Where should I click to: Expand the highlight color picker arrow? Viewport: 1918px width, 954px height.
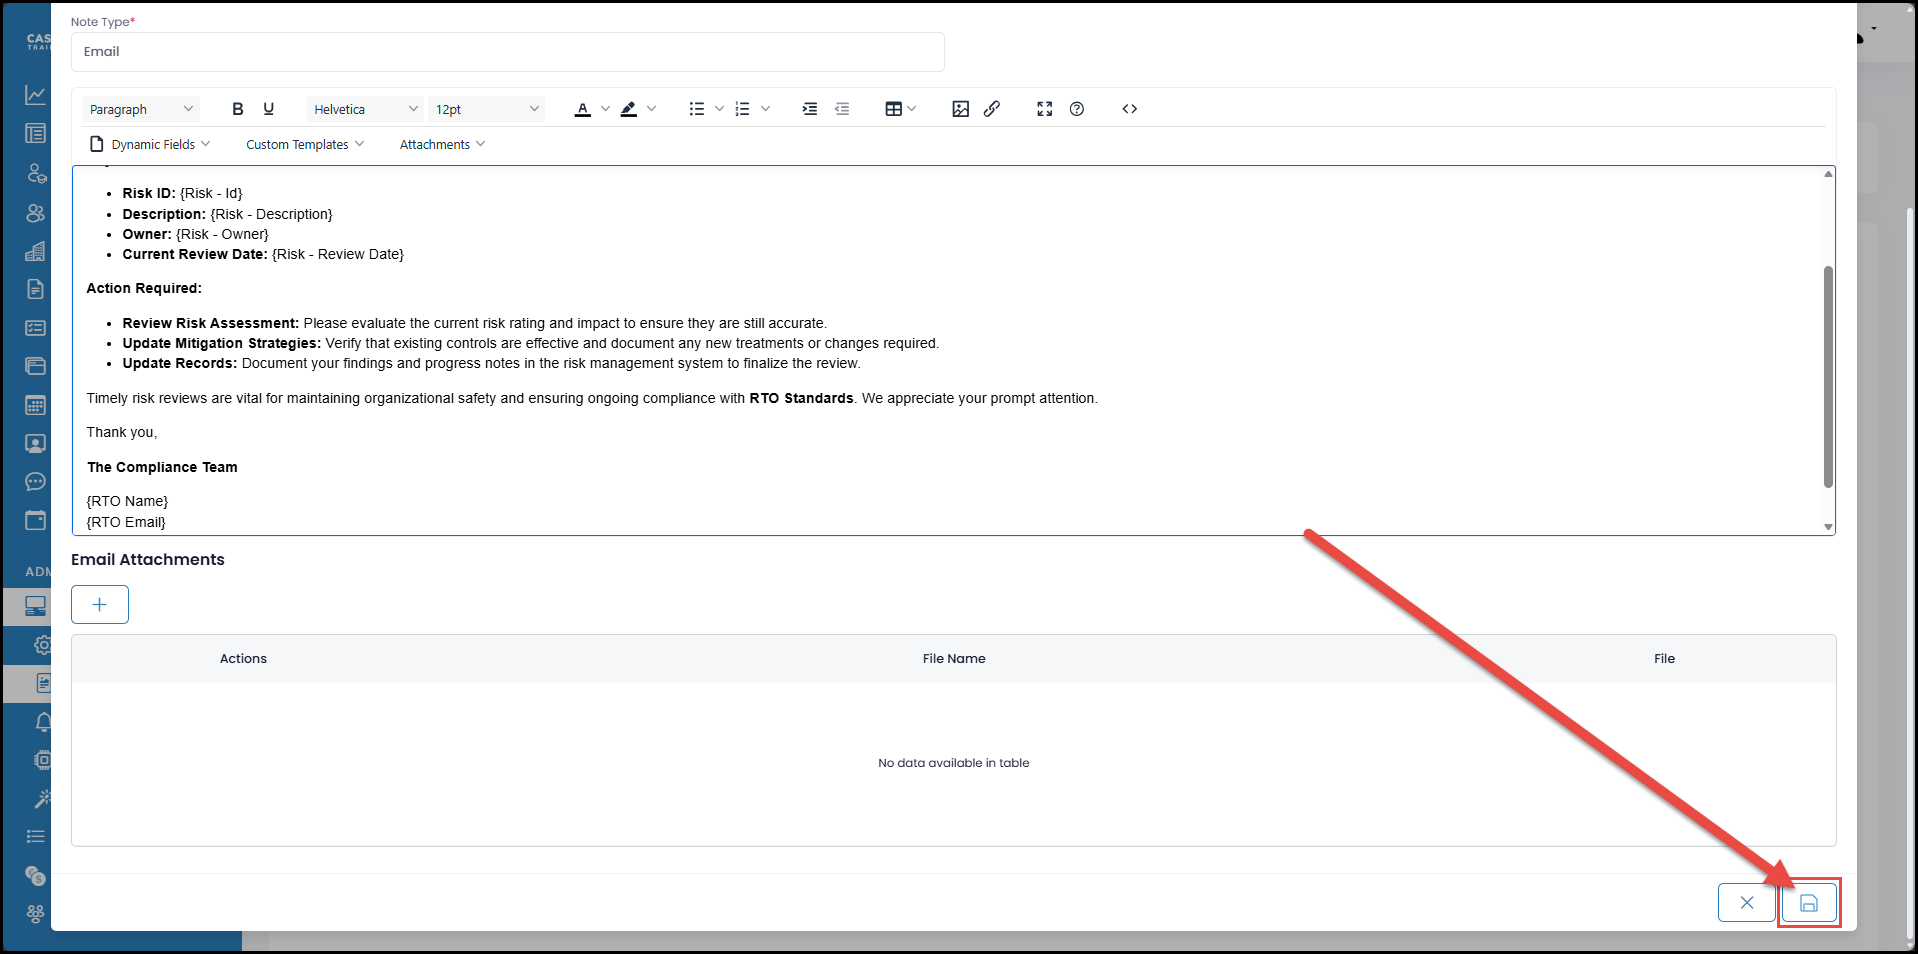(651, 109)
